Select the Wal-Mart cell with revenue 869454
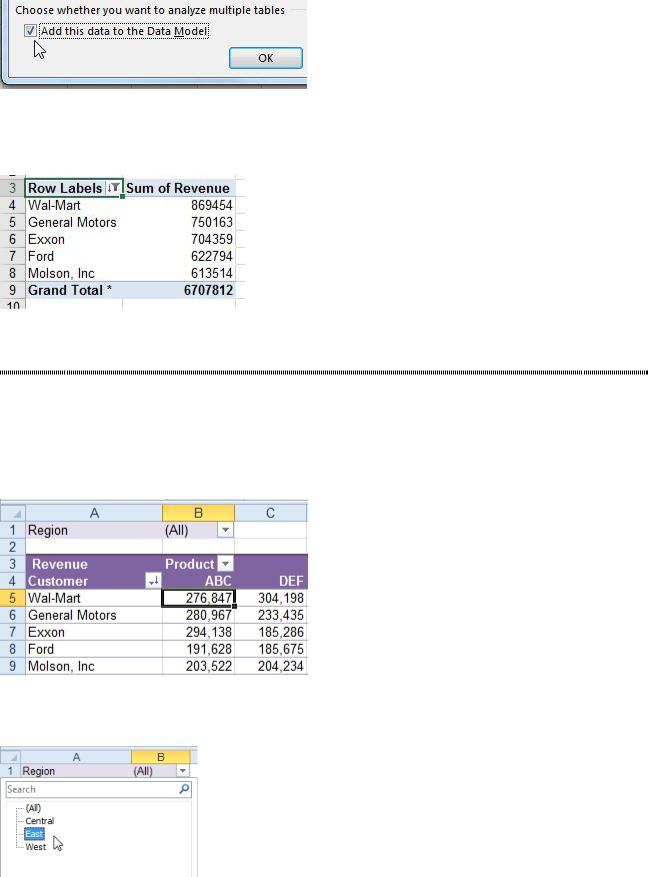 click(x=74, y=205)
